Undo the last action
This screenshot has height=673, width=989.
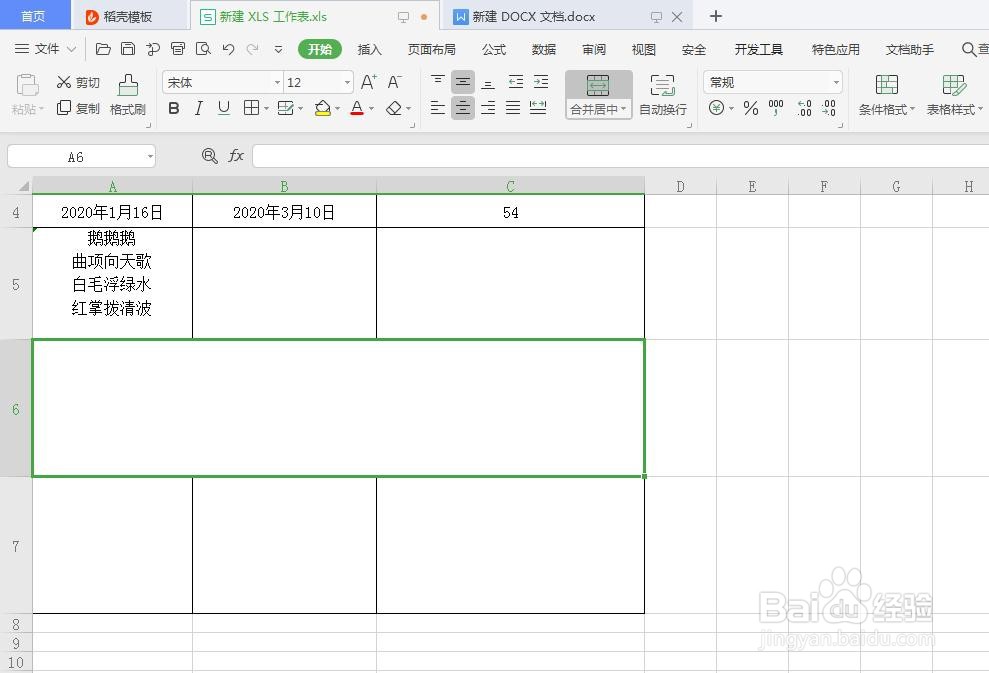(x=228, y=49)
